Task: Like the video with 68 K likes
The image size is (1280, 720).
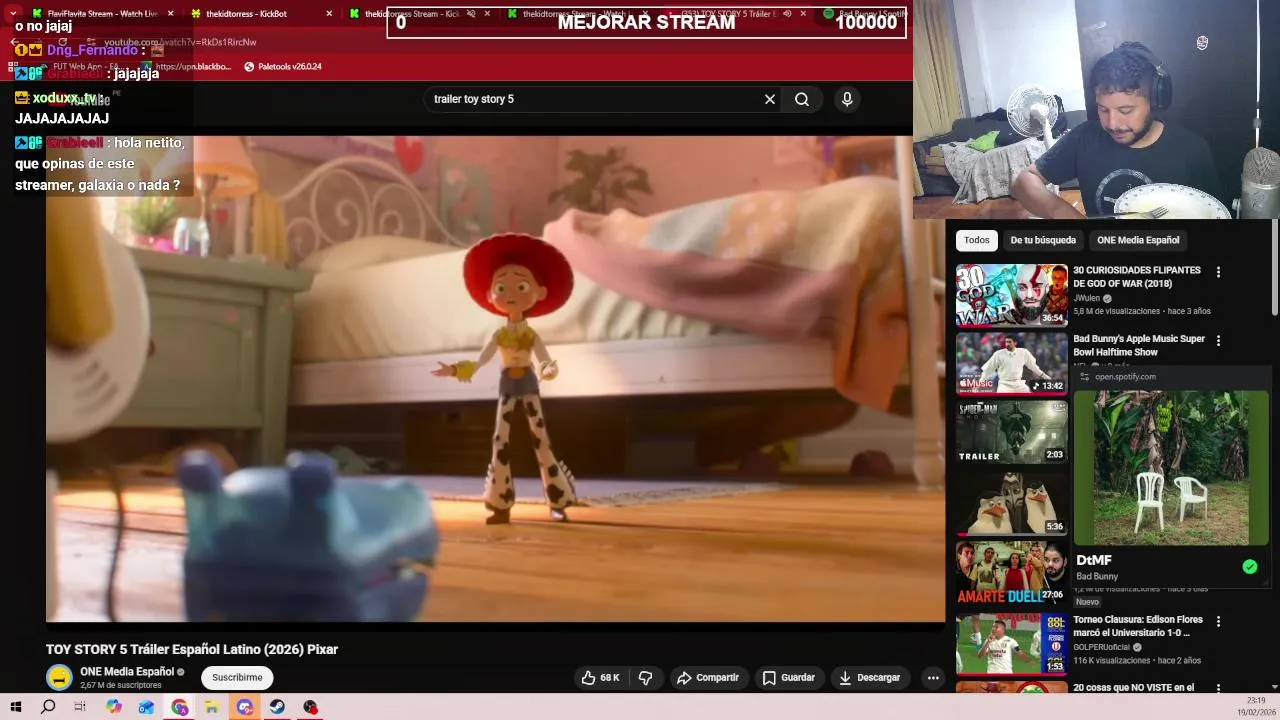Action: coord(600,677)
